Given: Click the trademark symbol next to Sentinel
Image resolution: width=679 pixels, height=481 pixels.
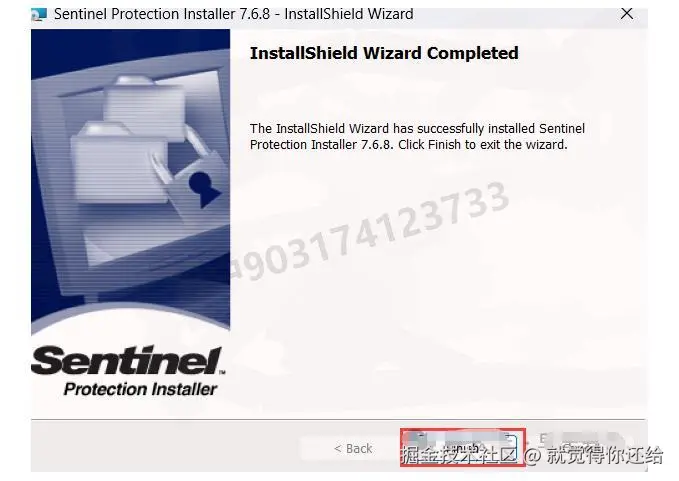Looking at the screenshot, I should click(222, 372).
